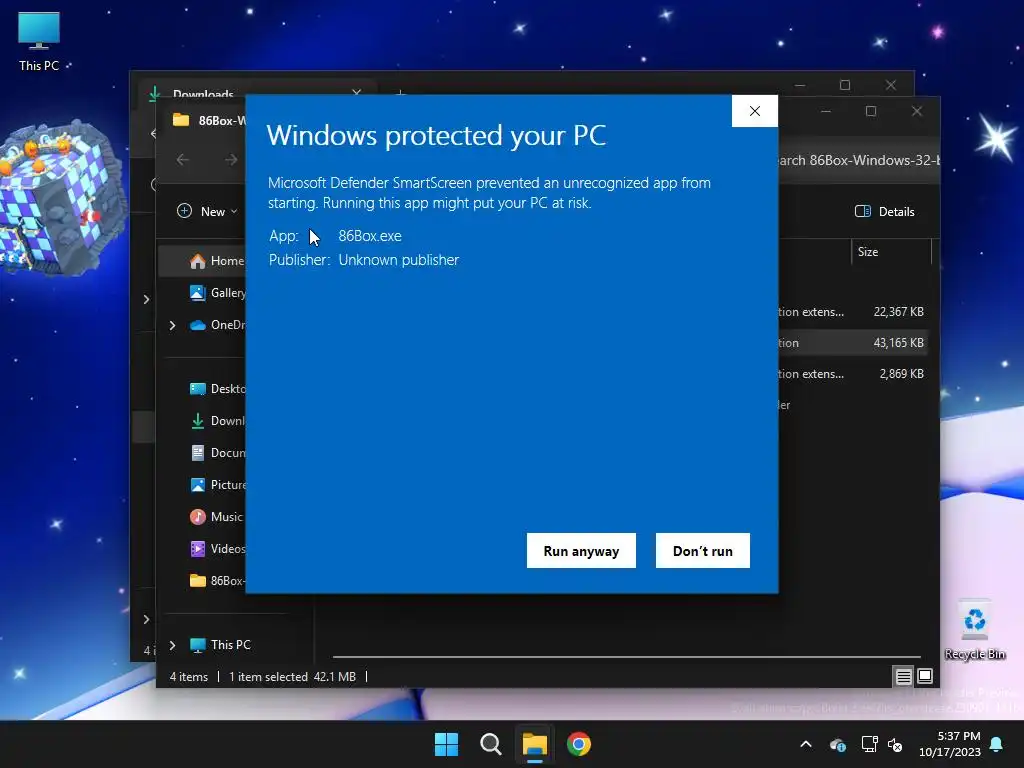
Task: Open Videos in the navigation pane
Action: [217, 549]
